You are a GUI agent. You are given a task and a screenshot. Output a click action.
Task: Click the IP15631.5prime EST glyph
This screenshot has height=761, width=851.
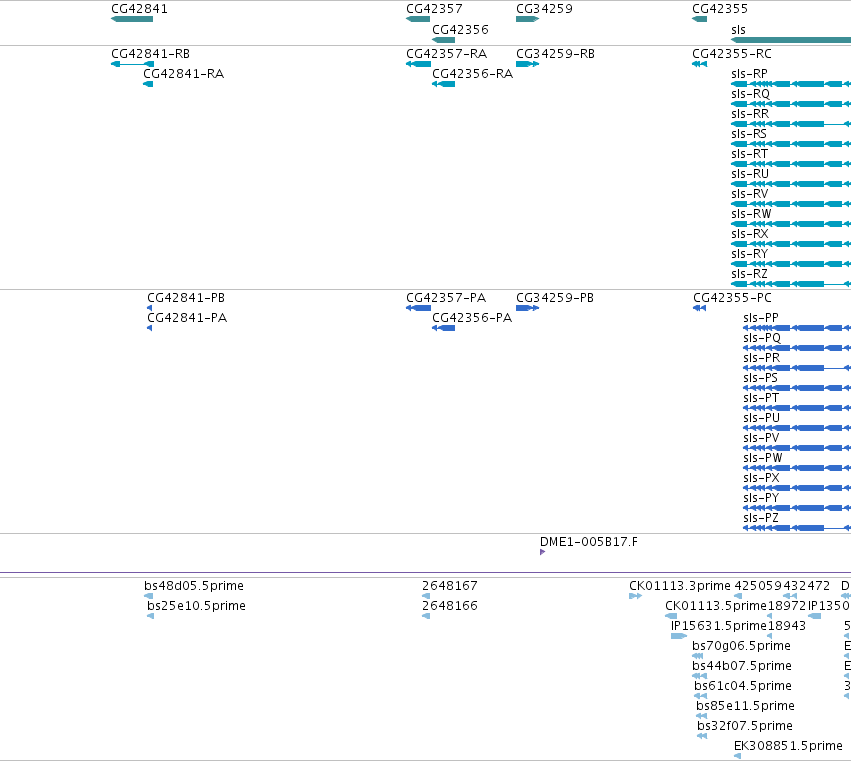pyautogui.click(x=679, y=636)
